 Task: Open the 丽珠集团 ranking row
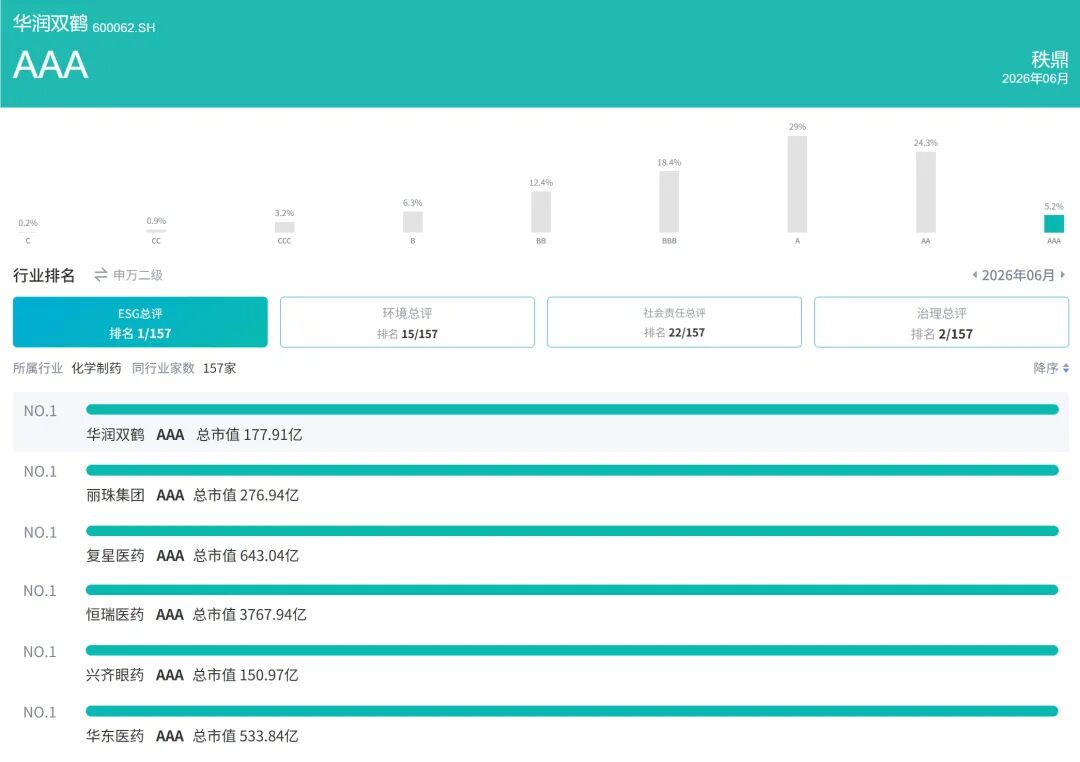(x=541, y=482)
